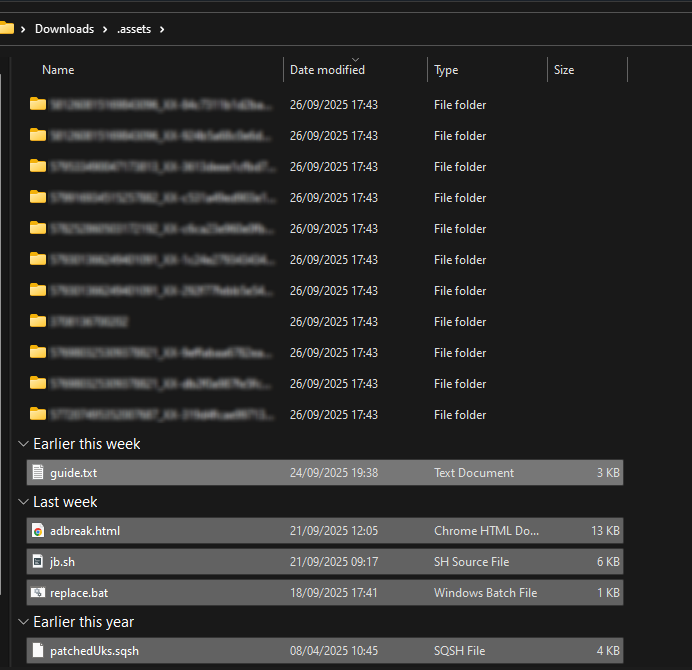692x670 pixels.
Task: Sort by the Date modified column header
Action: pyautogui.click(x=327, y=70)
